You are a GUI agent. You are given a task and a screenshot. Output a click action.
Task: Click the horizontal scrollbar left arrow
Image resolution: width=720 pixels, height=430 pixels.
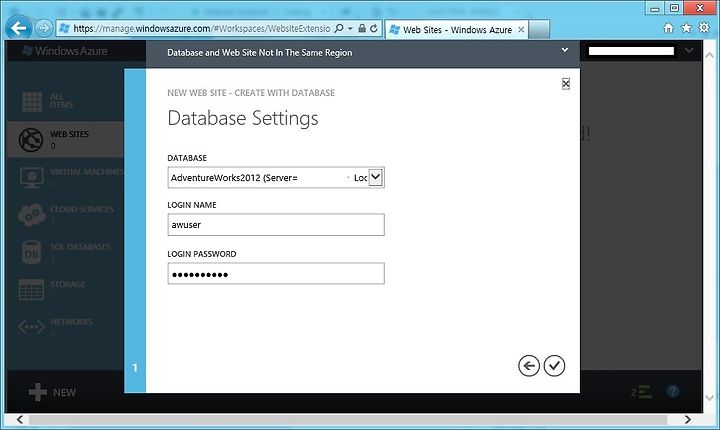[19, 419]
